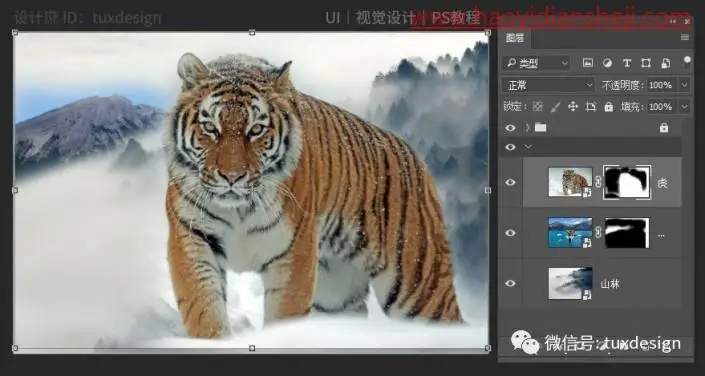Click the 填充 fill value field
The height and width of the screenshot is (376, 705).
click(x=663, y=107)
